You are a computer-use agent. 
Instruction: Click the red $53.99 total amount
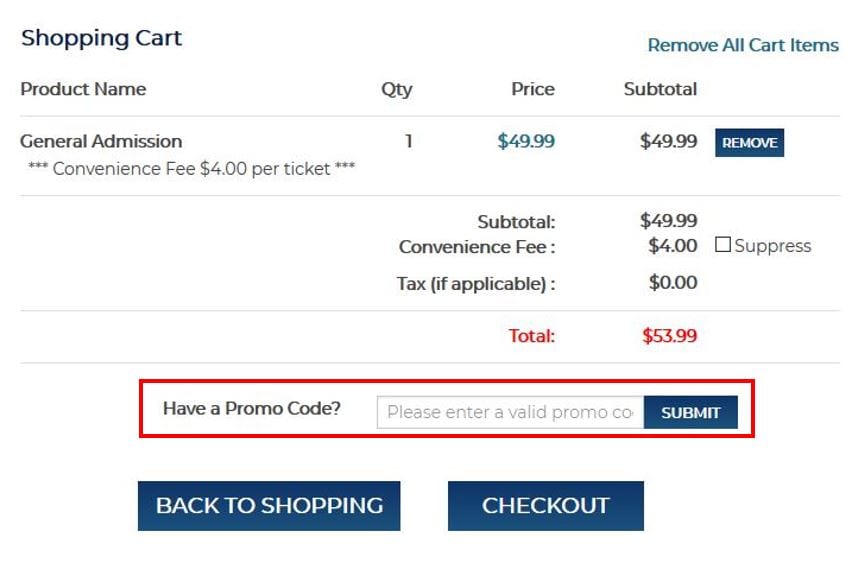669,336
